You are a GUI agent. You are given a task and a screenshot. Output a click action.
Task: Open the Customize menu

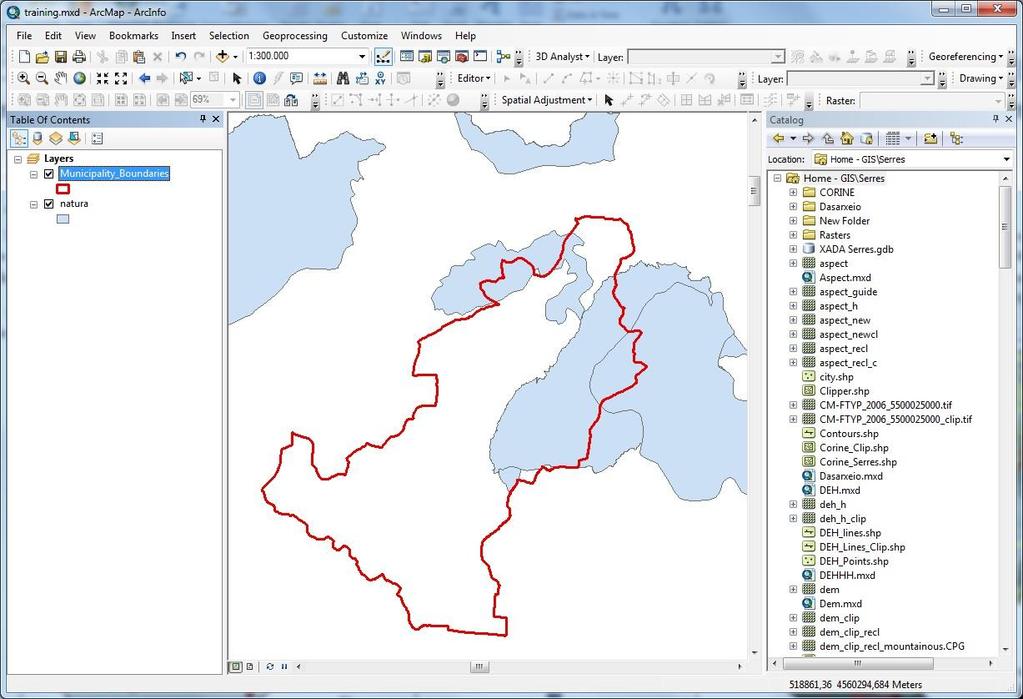[x=364, y=36]
